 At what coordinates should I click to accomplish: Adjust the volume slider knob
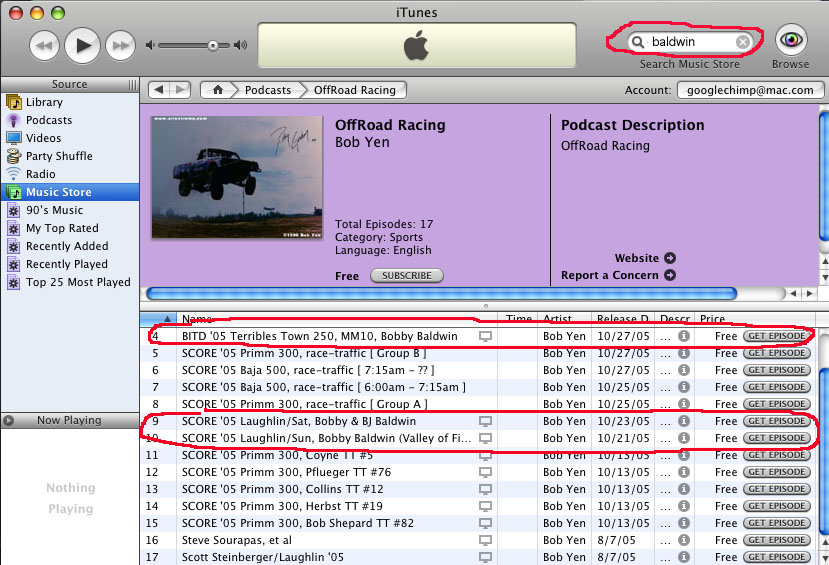[213, 46]
